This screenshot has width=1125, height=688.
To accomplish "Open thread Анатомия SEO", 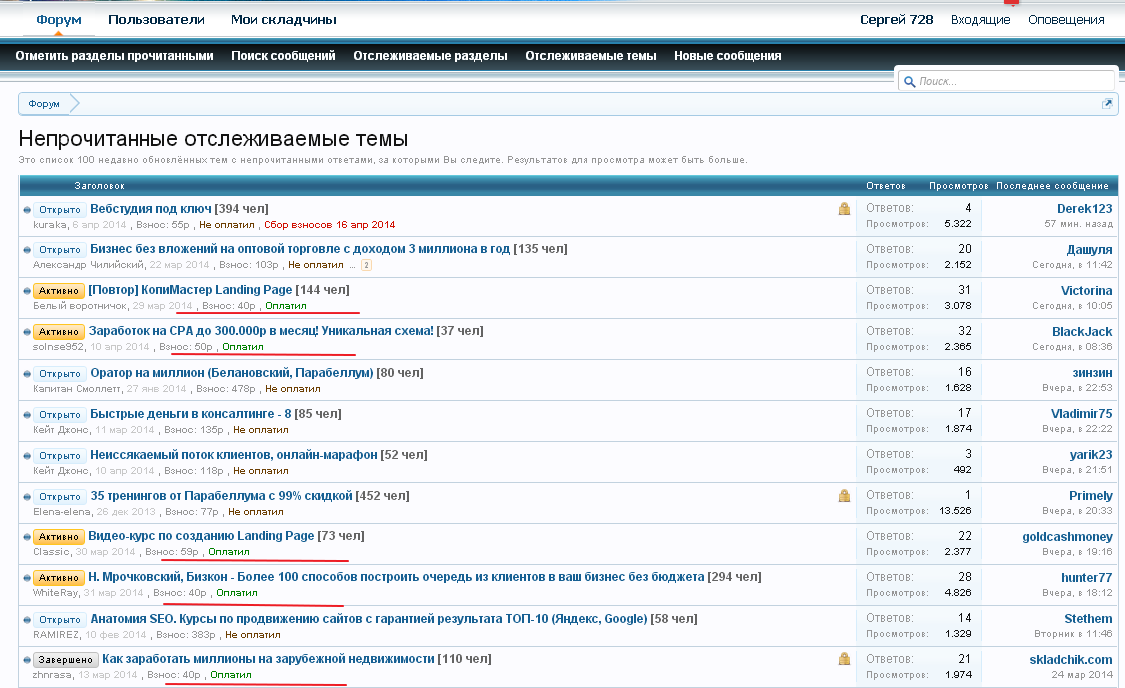I will (x=369, y=618).
